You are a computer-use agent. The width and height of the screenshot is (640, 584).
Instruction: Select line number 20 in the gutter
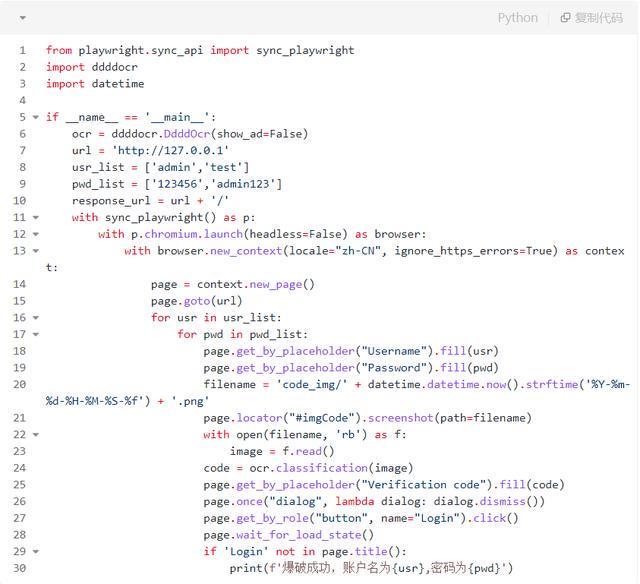pos(20,385)
